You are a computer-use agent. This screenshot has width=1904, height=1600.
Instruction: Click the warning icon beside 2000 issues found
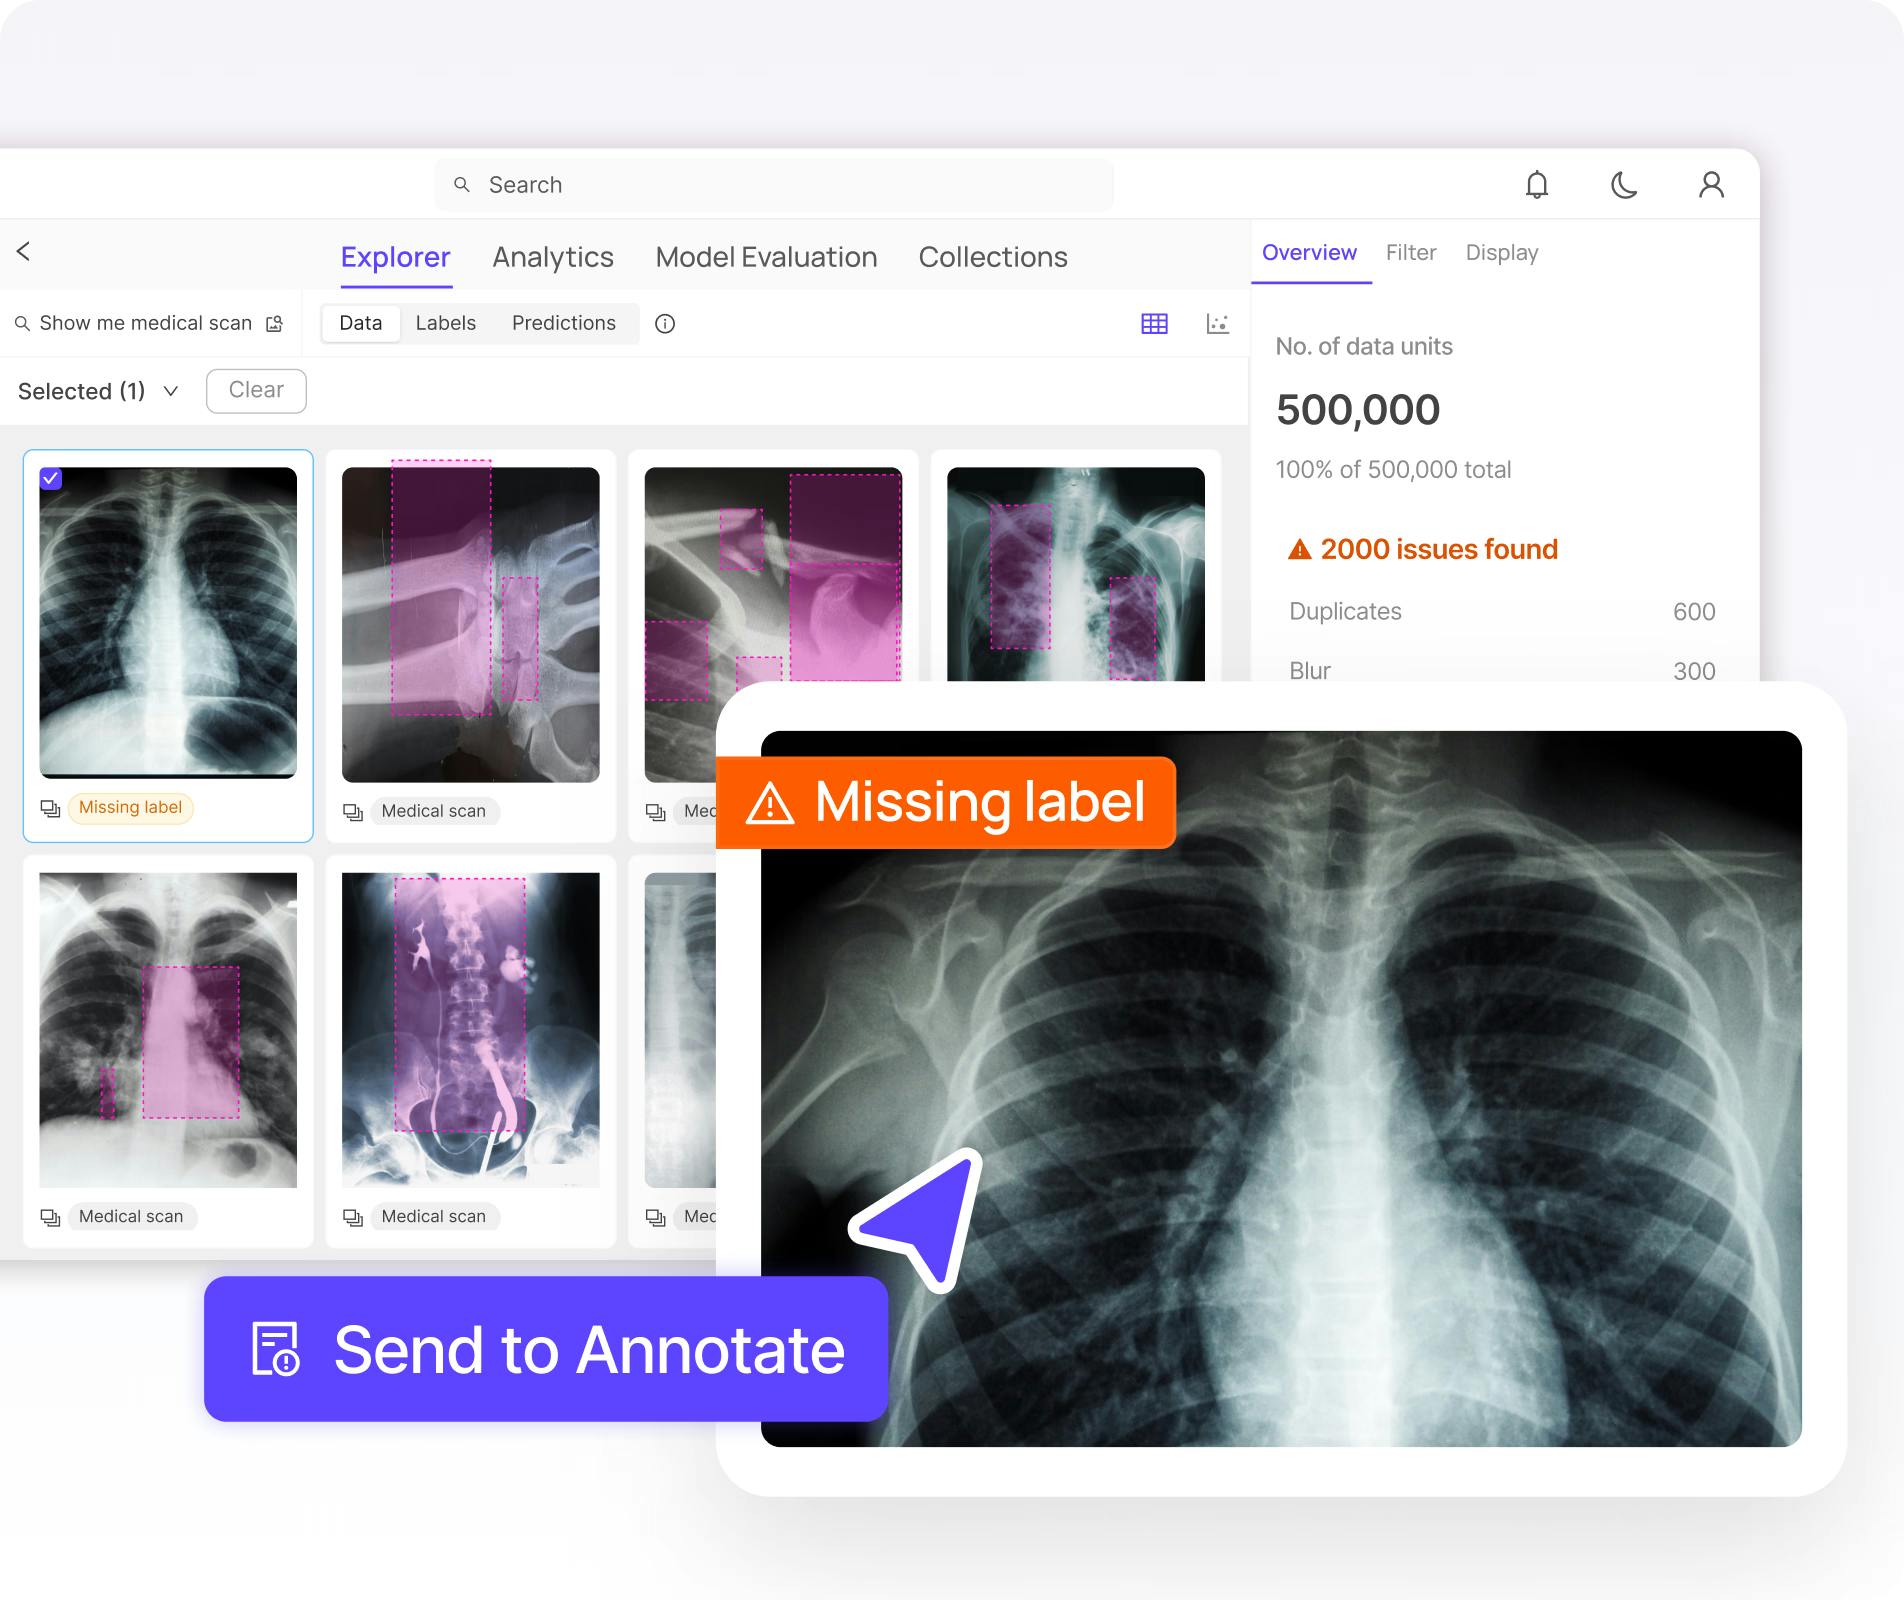(x=1299, y=550)
